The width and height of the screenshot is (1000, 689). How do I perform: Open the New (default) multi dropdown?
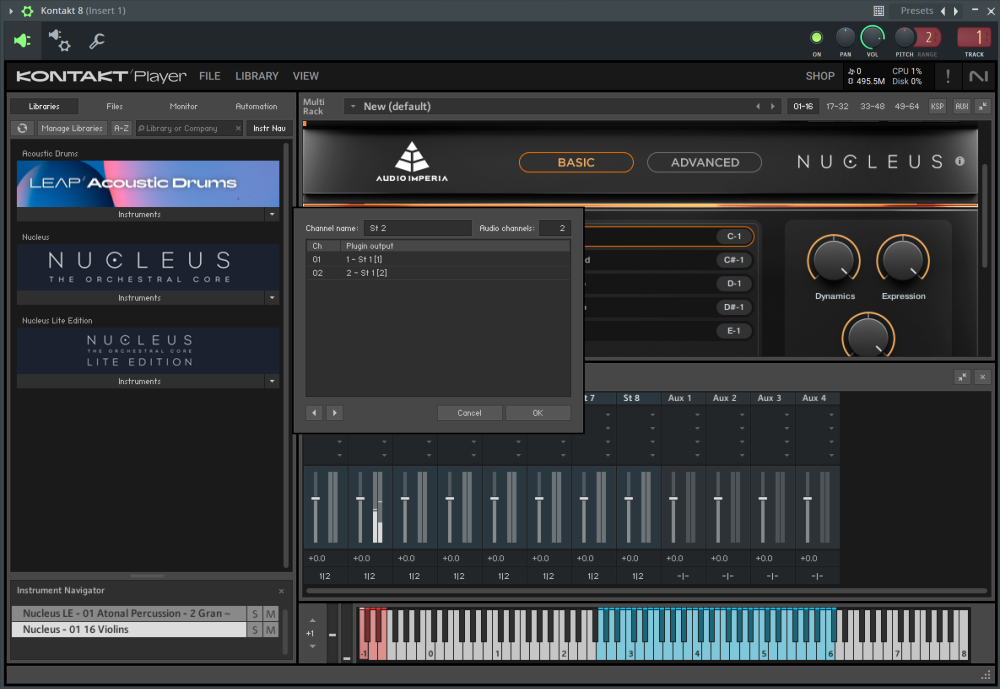(353, 107)
